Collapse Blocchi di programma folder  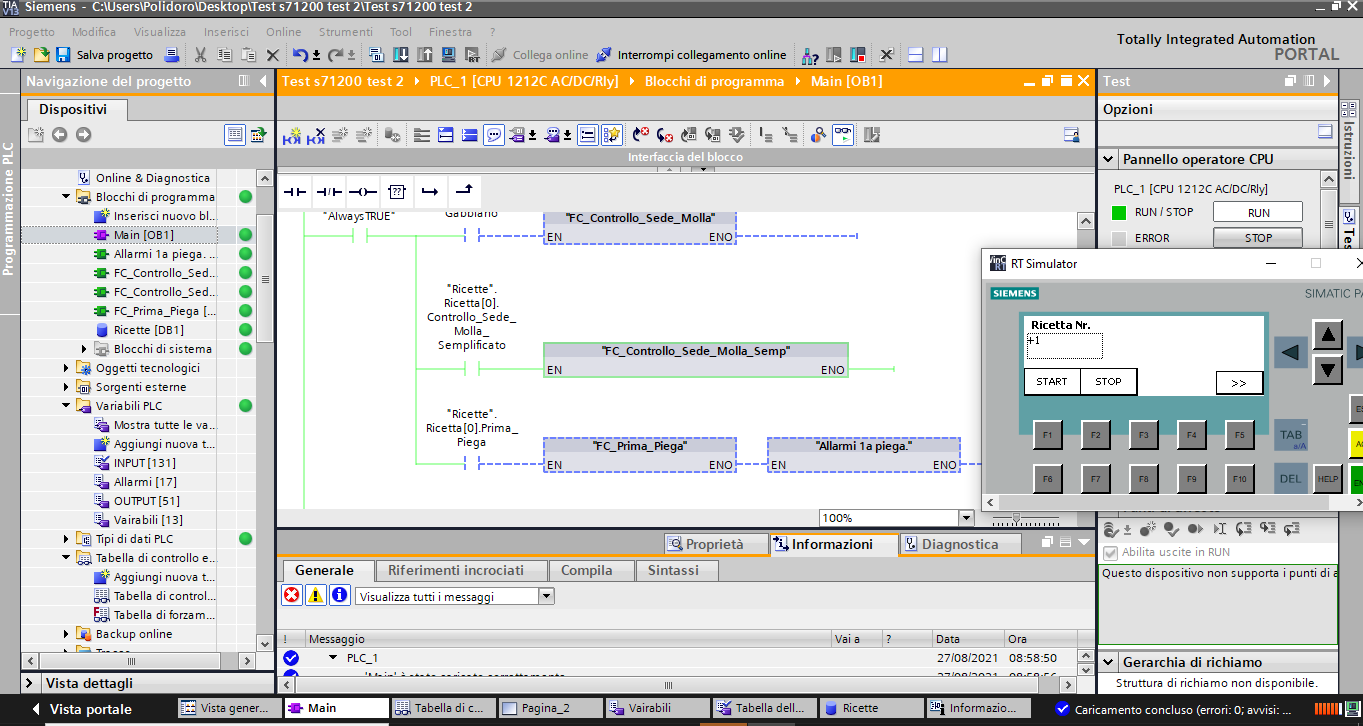68,197
